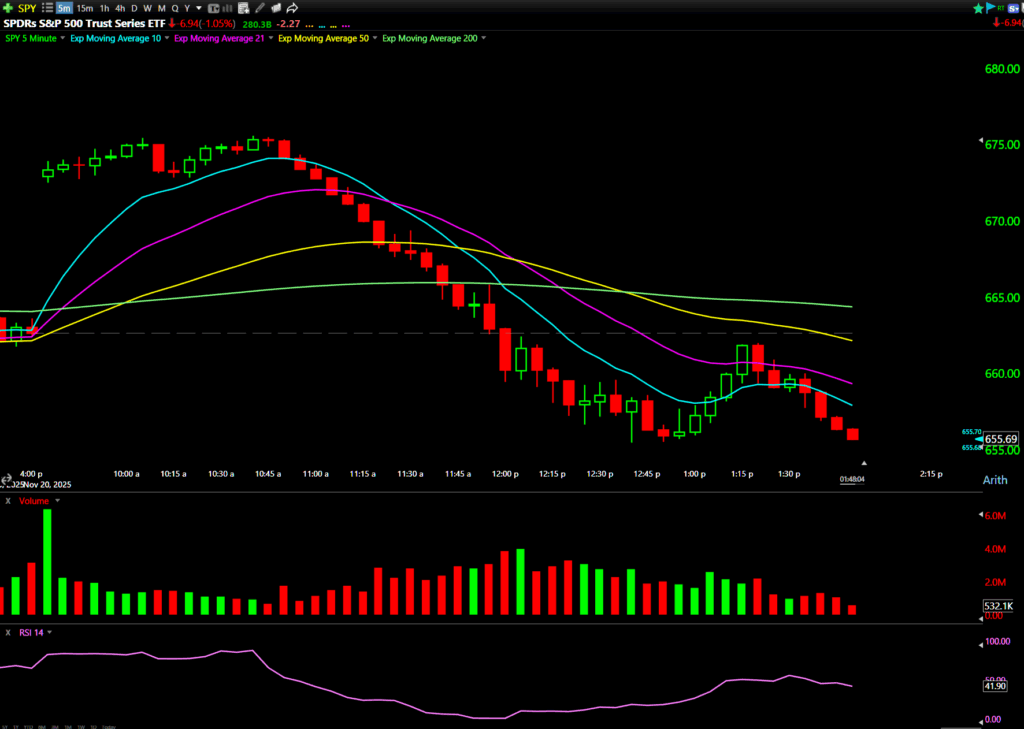Open the Exp Moving Average 50 label
1024x729 pixels.
pos(324,38)
